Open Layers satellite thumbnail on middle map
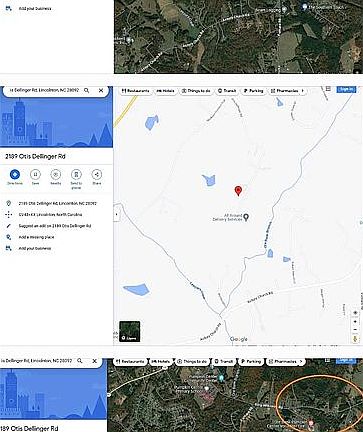 (x=130, y=331)
